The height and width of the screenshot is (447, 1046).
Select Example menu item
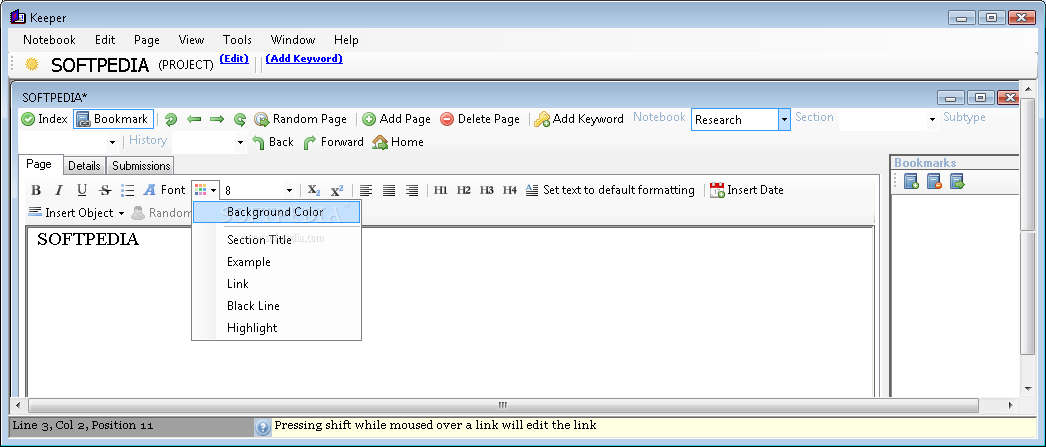coord(276,262)
